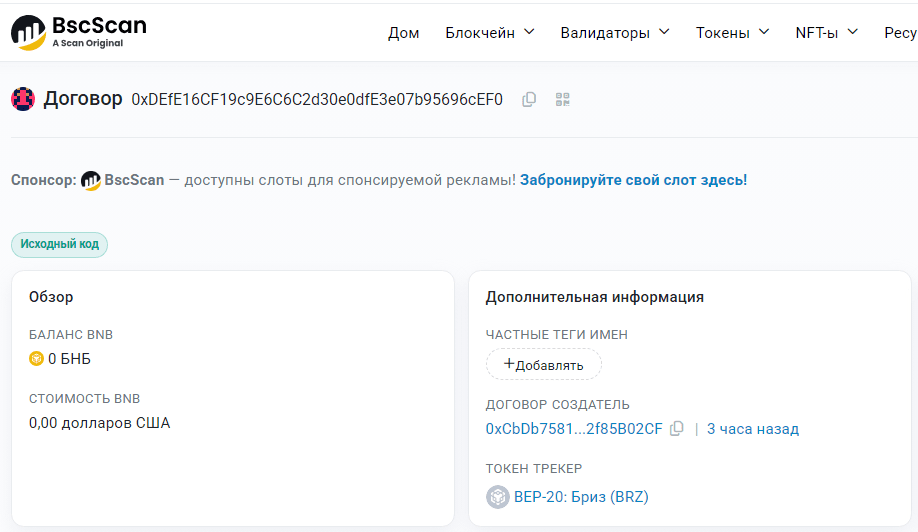Click the sponsor BscScan icon
This screenshot has height=532, width=918.
point(91,180)
